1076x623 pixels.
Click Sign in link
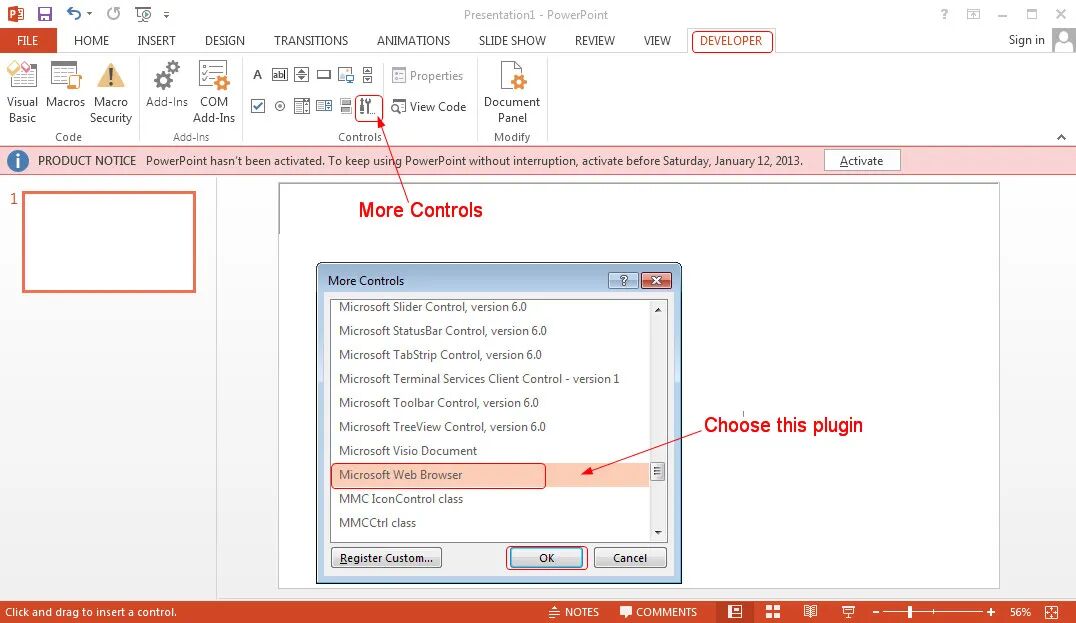(1026, 40)
